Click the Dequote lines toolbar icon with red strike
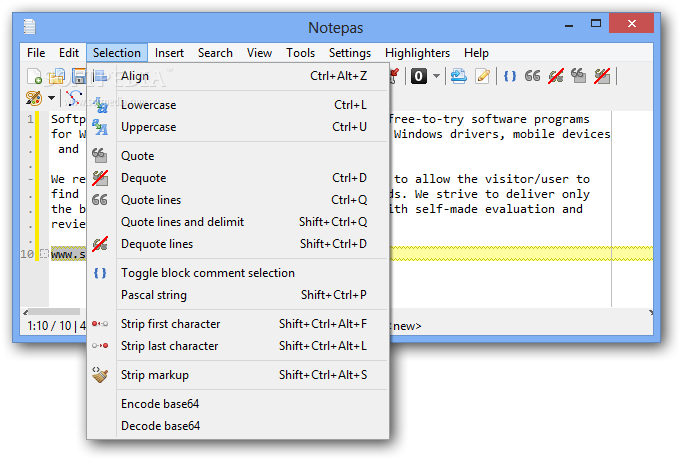The height and width of the screenshot is (460, 681). [x=555, y=76]
